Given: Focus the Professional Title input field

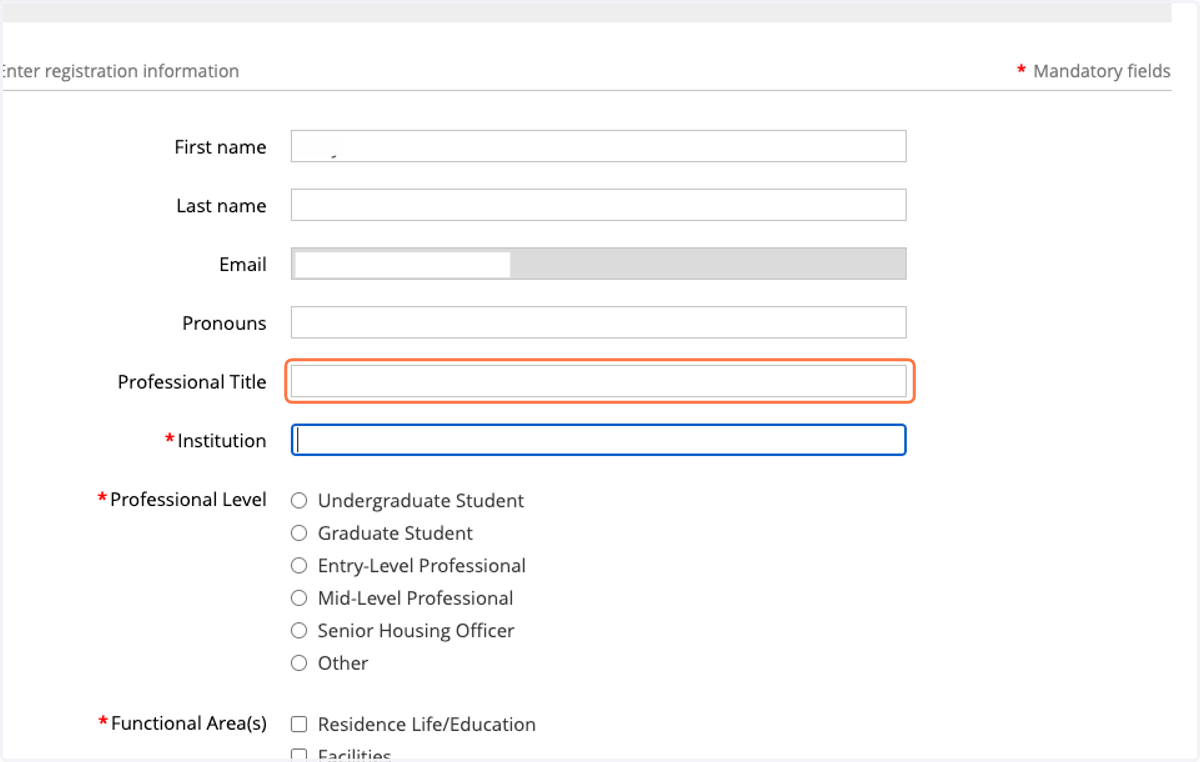Looking at the screenshot, I should click(x=598, y=381).
